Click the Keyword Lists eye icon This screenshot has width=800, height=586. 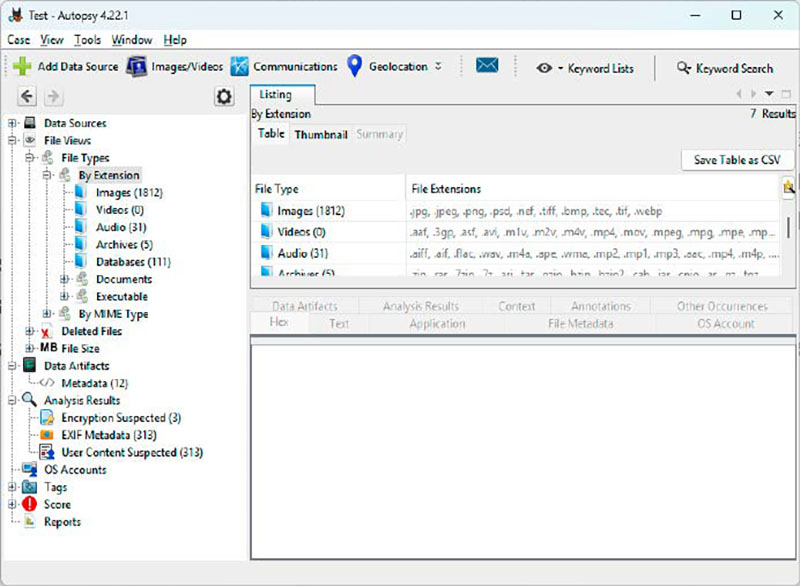[544, 68]
